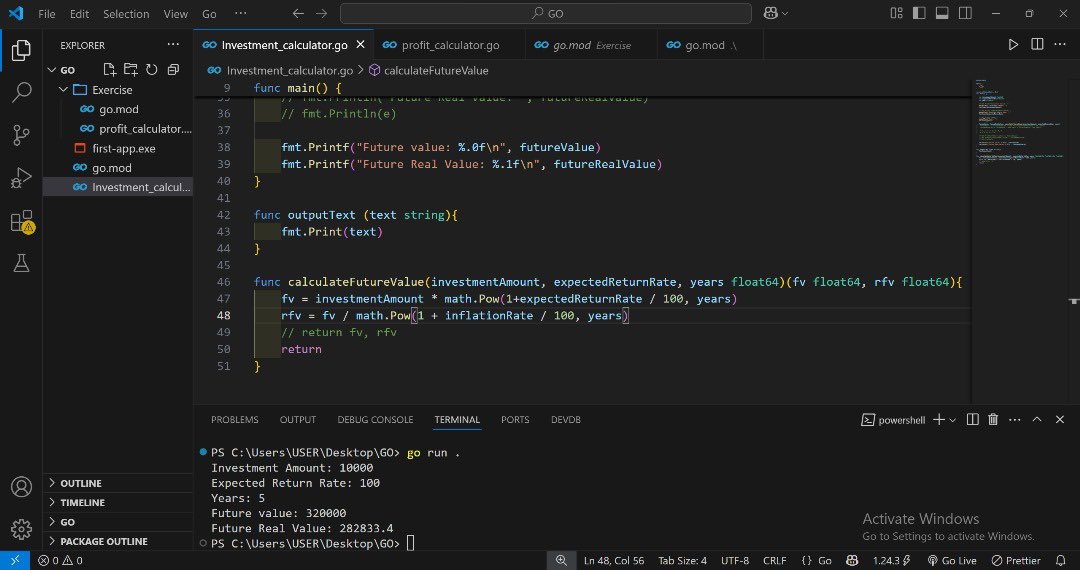This screenshot has height=570, width=1080.
Task: Open notifications bell in status bar
Action: (x=1061, y=560)
